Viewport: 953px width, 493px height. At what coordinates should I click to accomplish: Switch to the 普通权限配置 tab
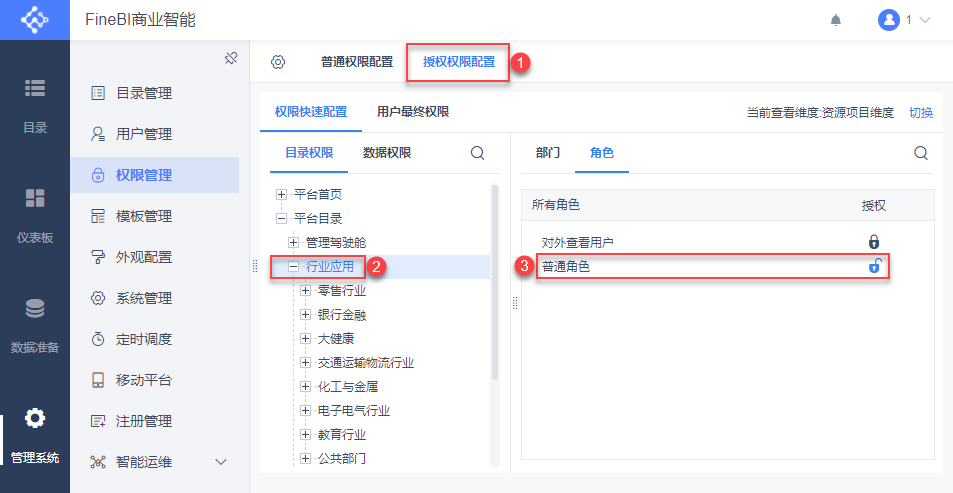pyautogui.click(x=357, y=61)
